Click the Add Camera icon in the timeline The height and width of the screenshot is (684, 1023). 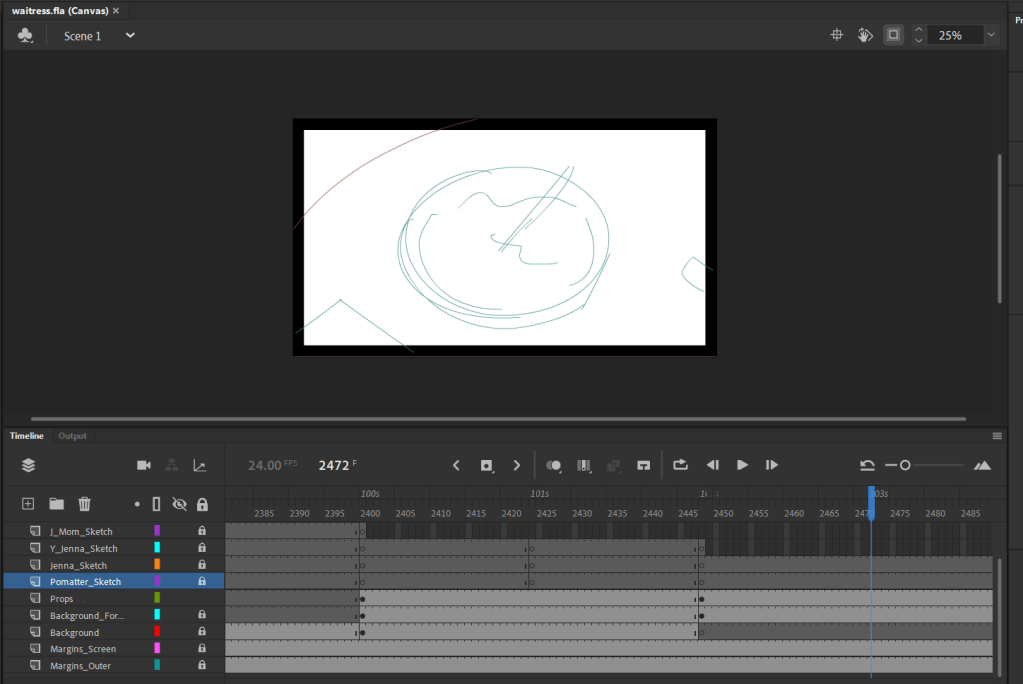coord(144,465)
